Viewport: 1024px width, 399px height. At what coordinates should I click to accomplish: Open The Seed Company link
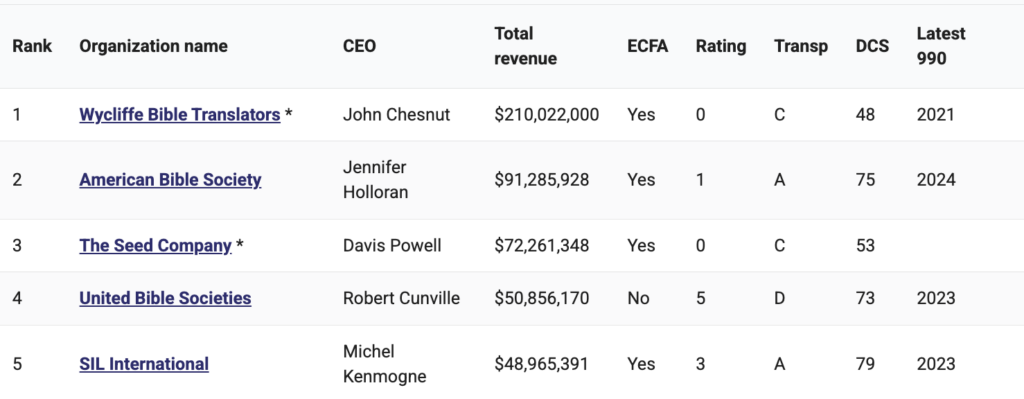(x=155, y=246)
